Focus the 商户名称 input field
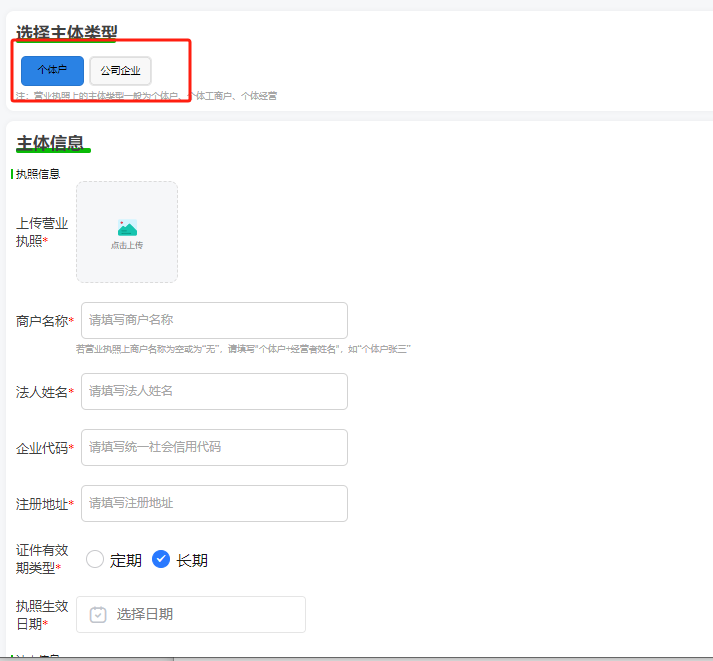The height and width of the screenshot is (661, 713). tap(214, 320)
